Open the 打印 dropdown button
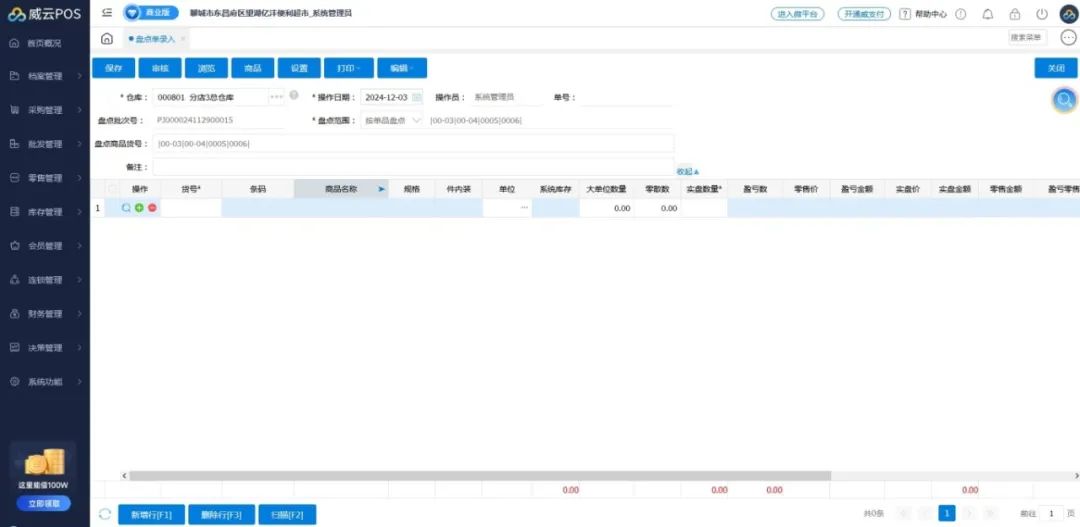Viewport: 1080px width, 527px height. 348,68
